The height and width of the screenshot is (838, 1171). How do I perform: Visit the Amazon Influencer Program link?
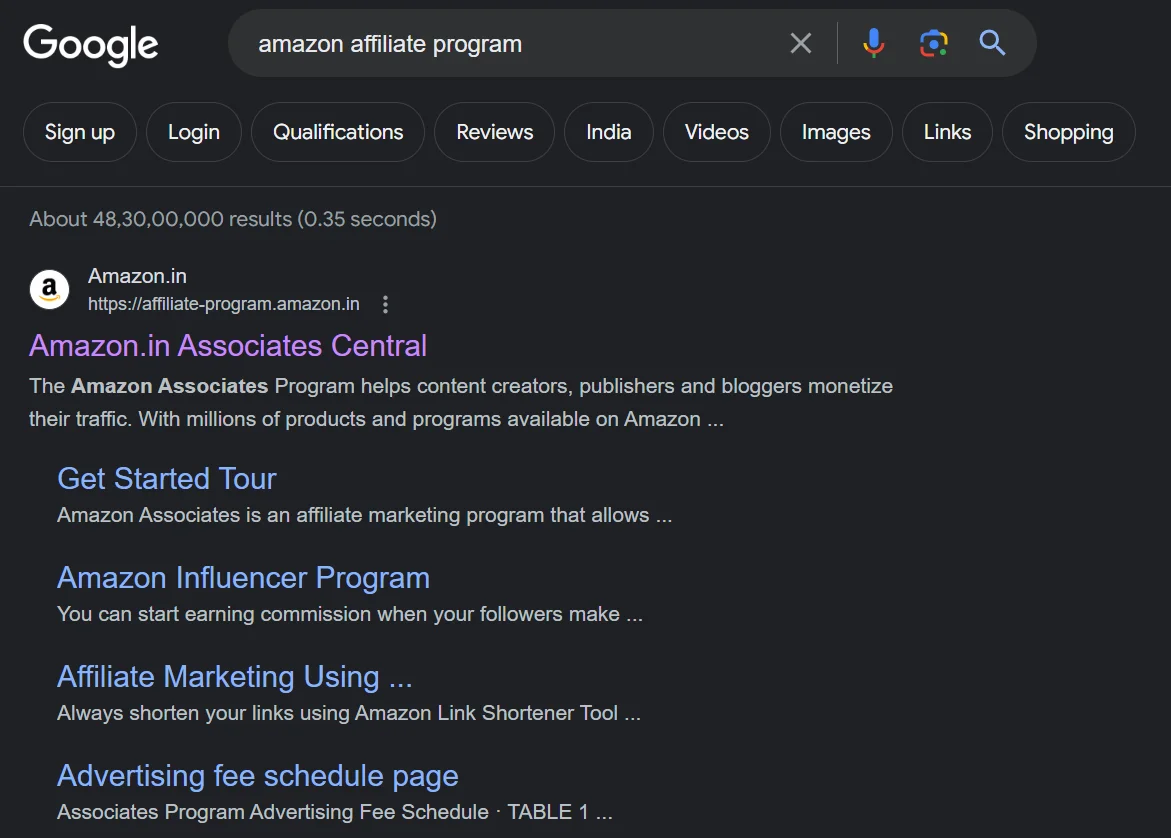click(243, 578)
